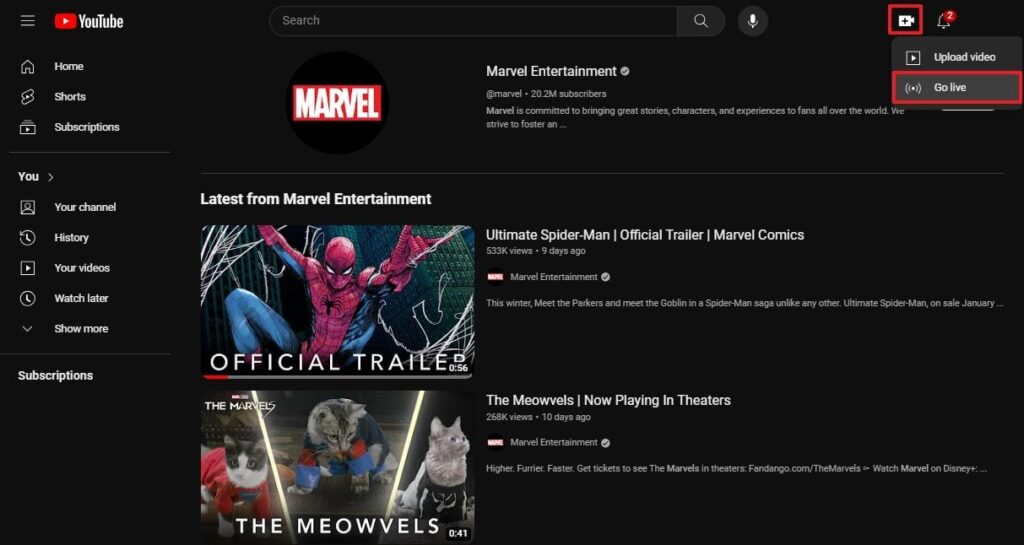
Task: Open The Meowvels video thumbnail
Action: pos(338,467)
